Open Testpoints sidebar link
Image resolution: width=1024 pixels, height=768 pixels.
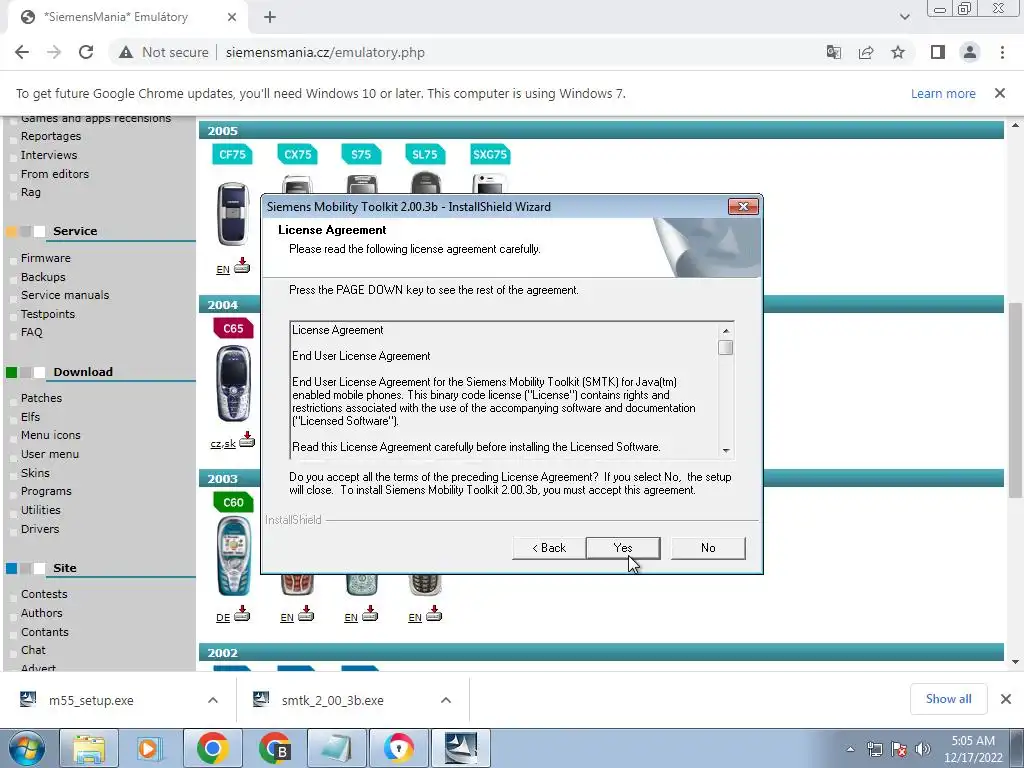point(48,314)
